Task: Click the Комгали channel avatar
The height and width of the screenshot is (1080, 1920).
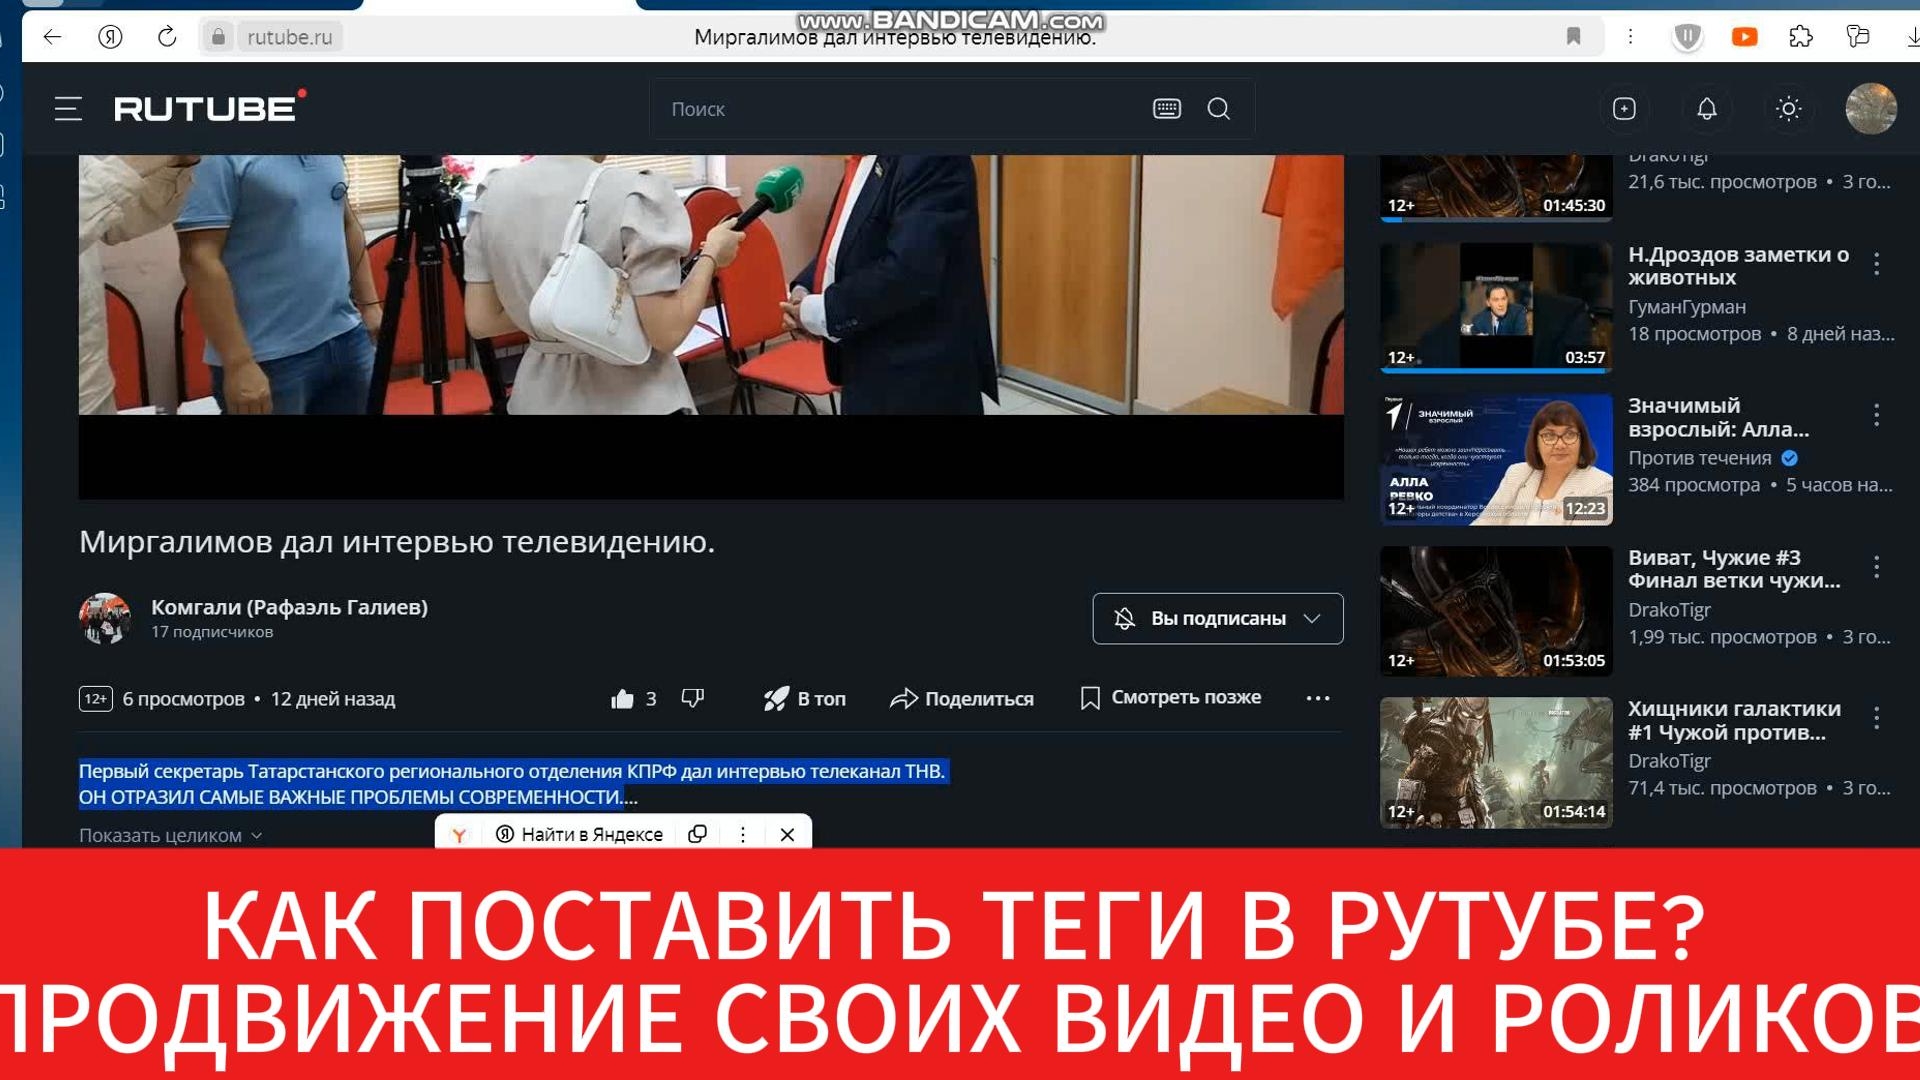Action: (x=105, y=618)
